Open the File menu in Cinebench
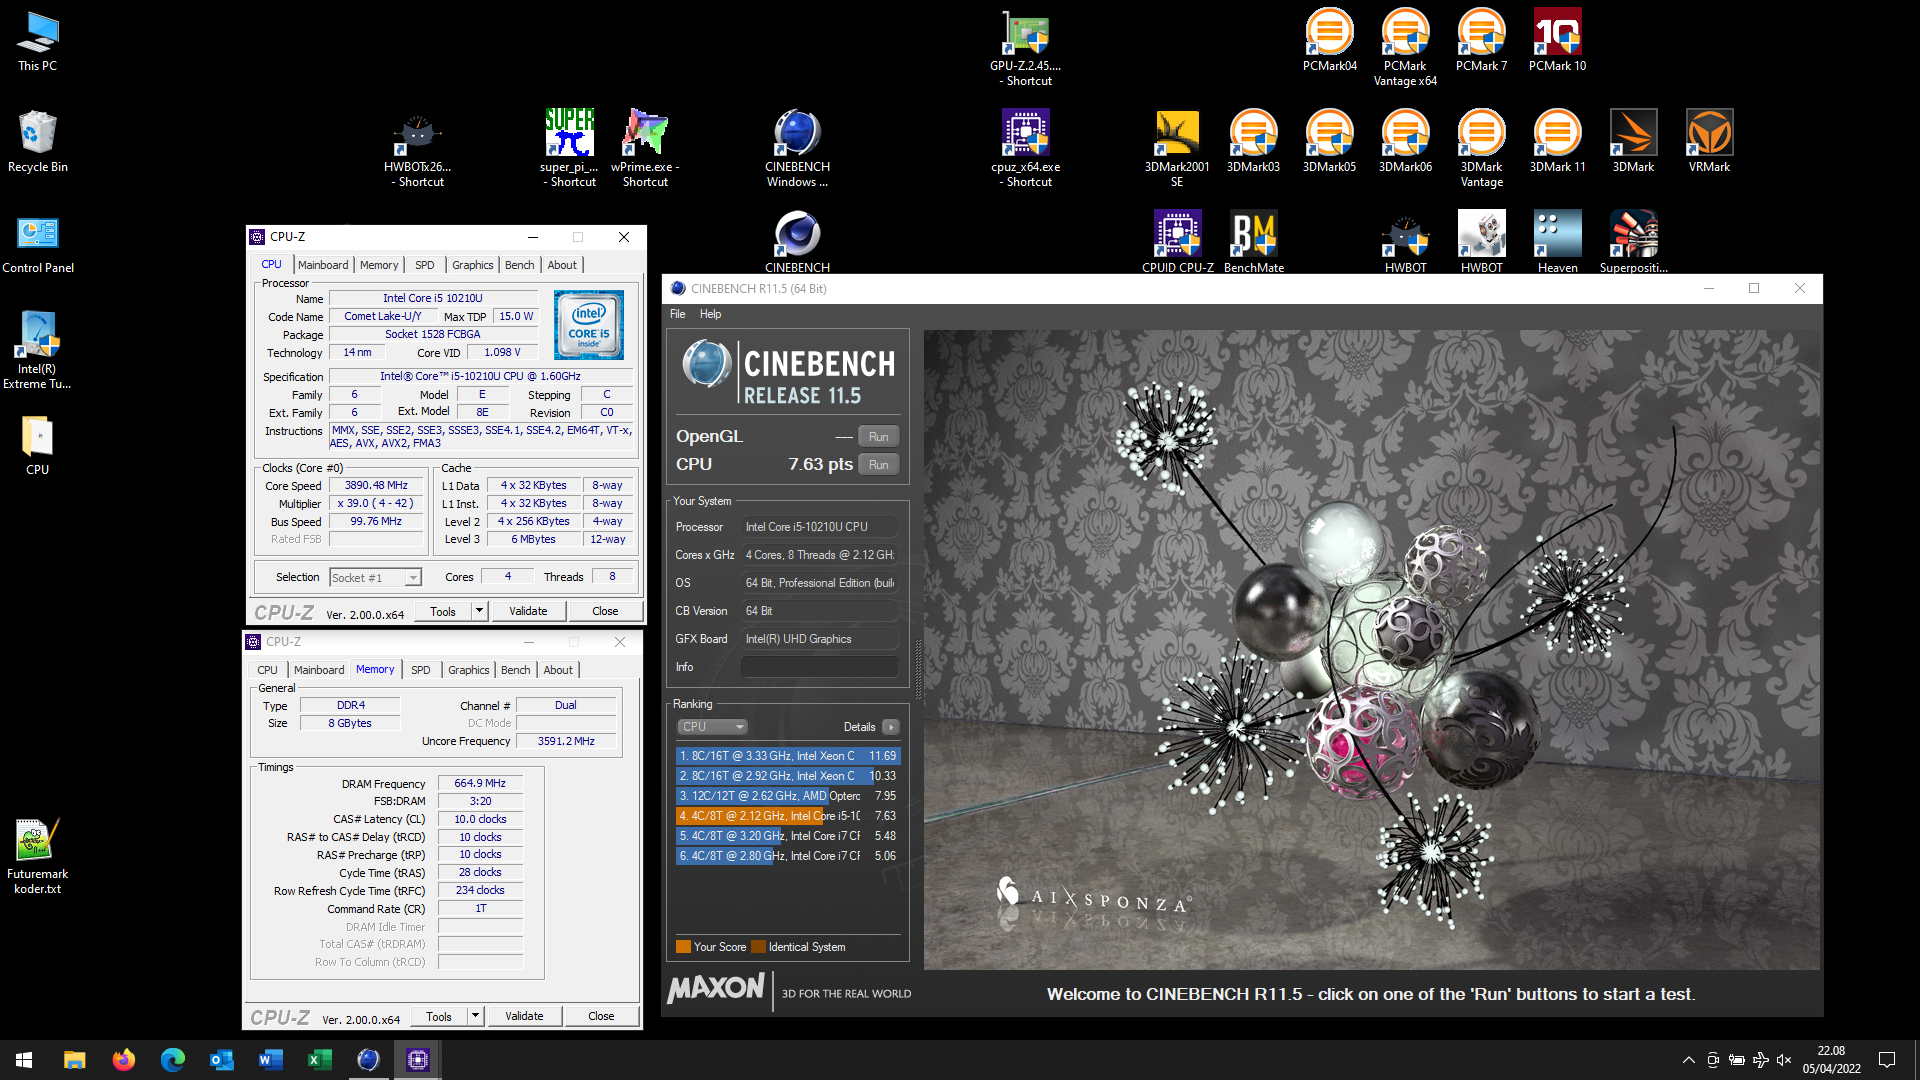Image resolution: width=1920 pixels, height=1080 pixels. (x=678, y=314)
